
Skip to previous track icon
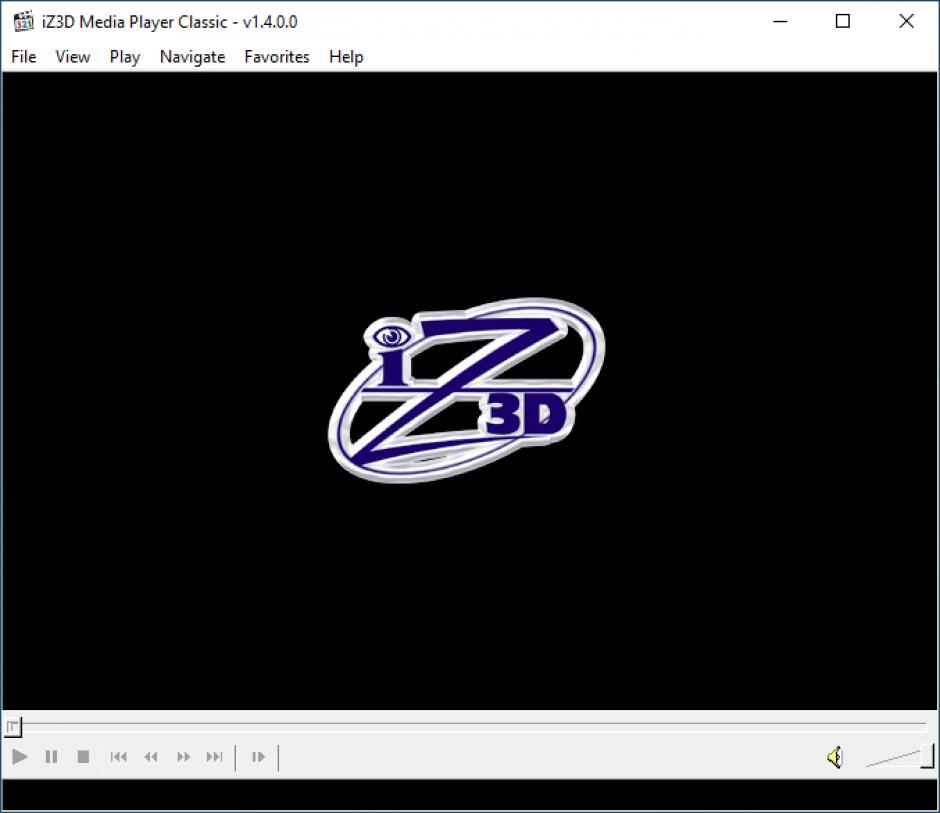click(118, 757)
